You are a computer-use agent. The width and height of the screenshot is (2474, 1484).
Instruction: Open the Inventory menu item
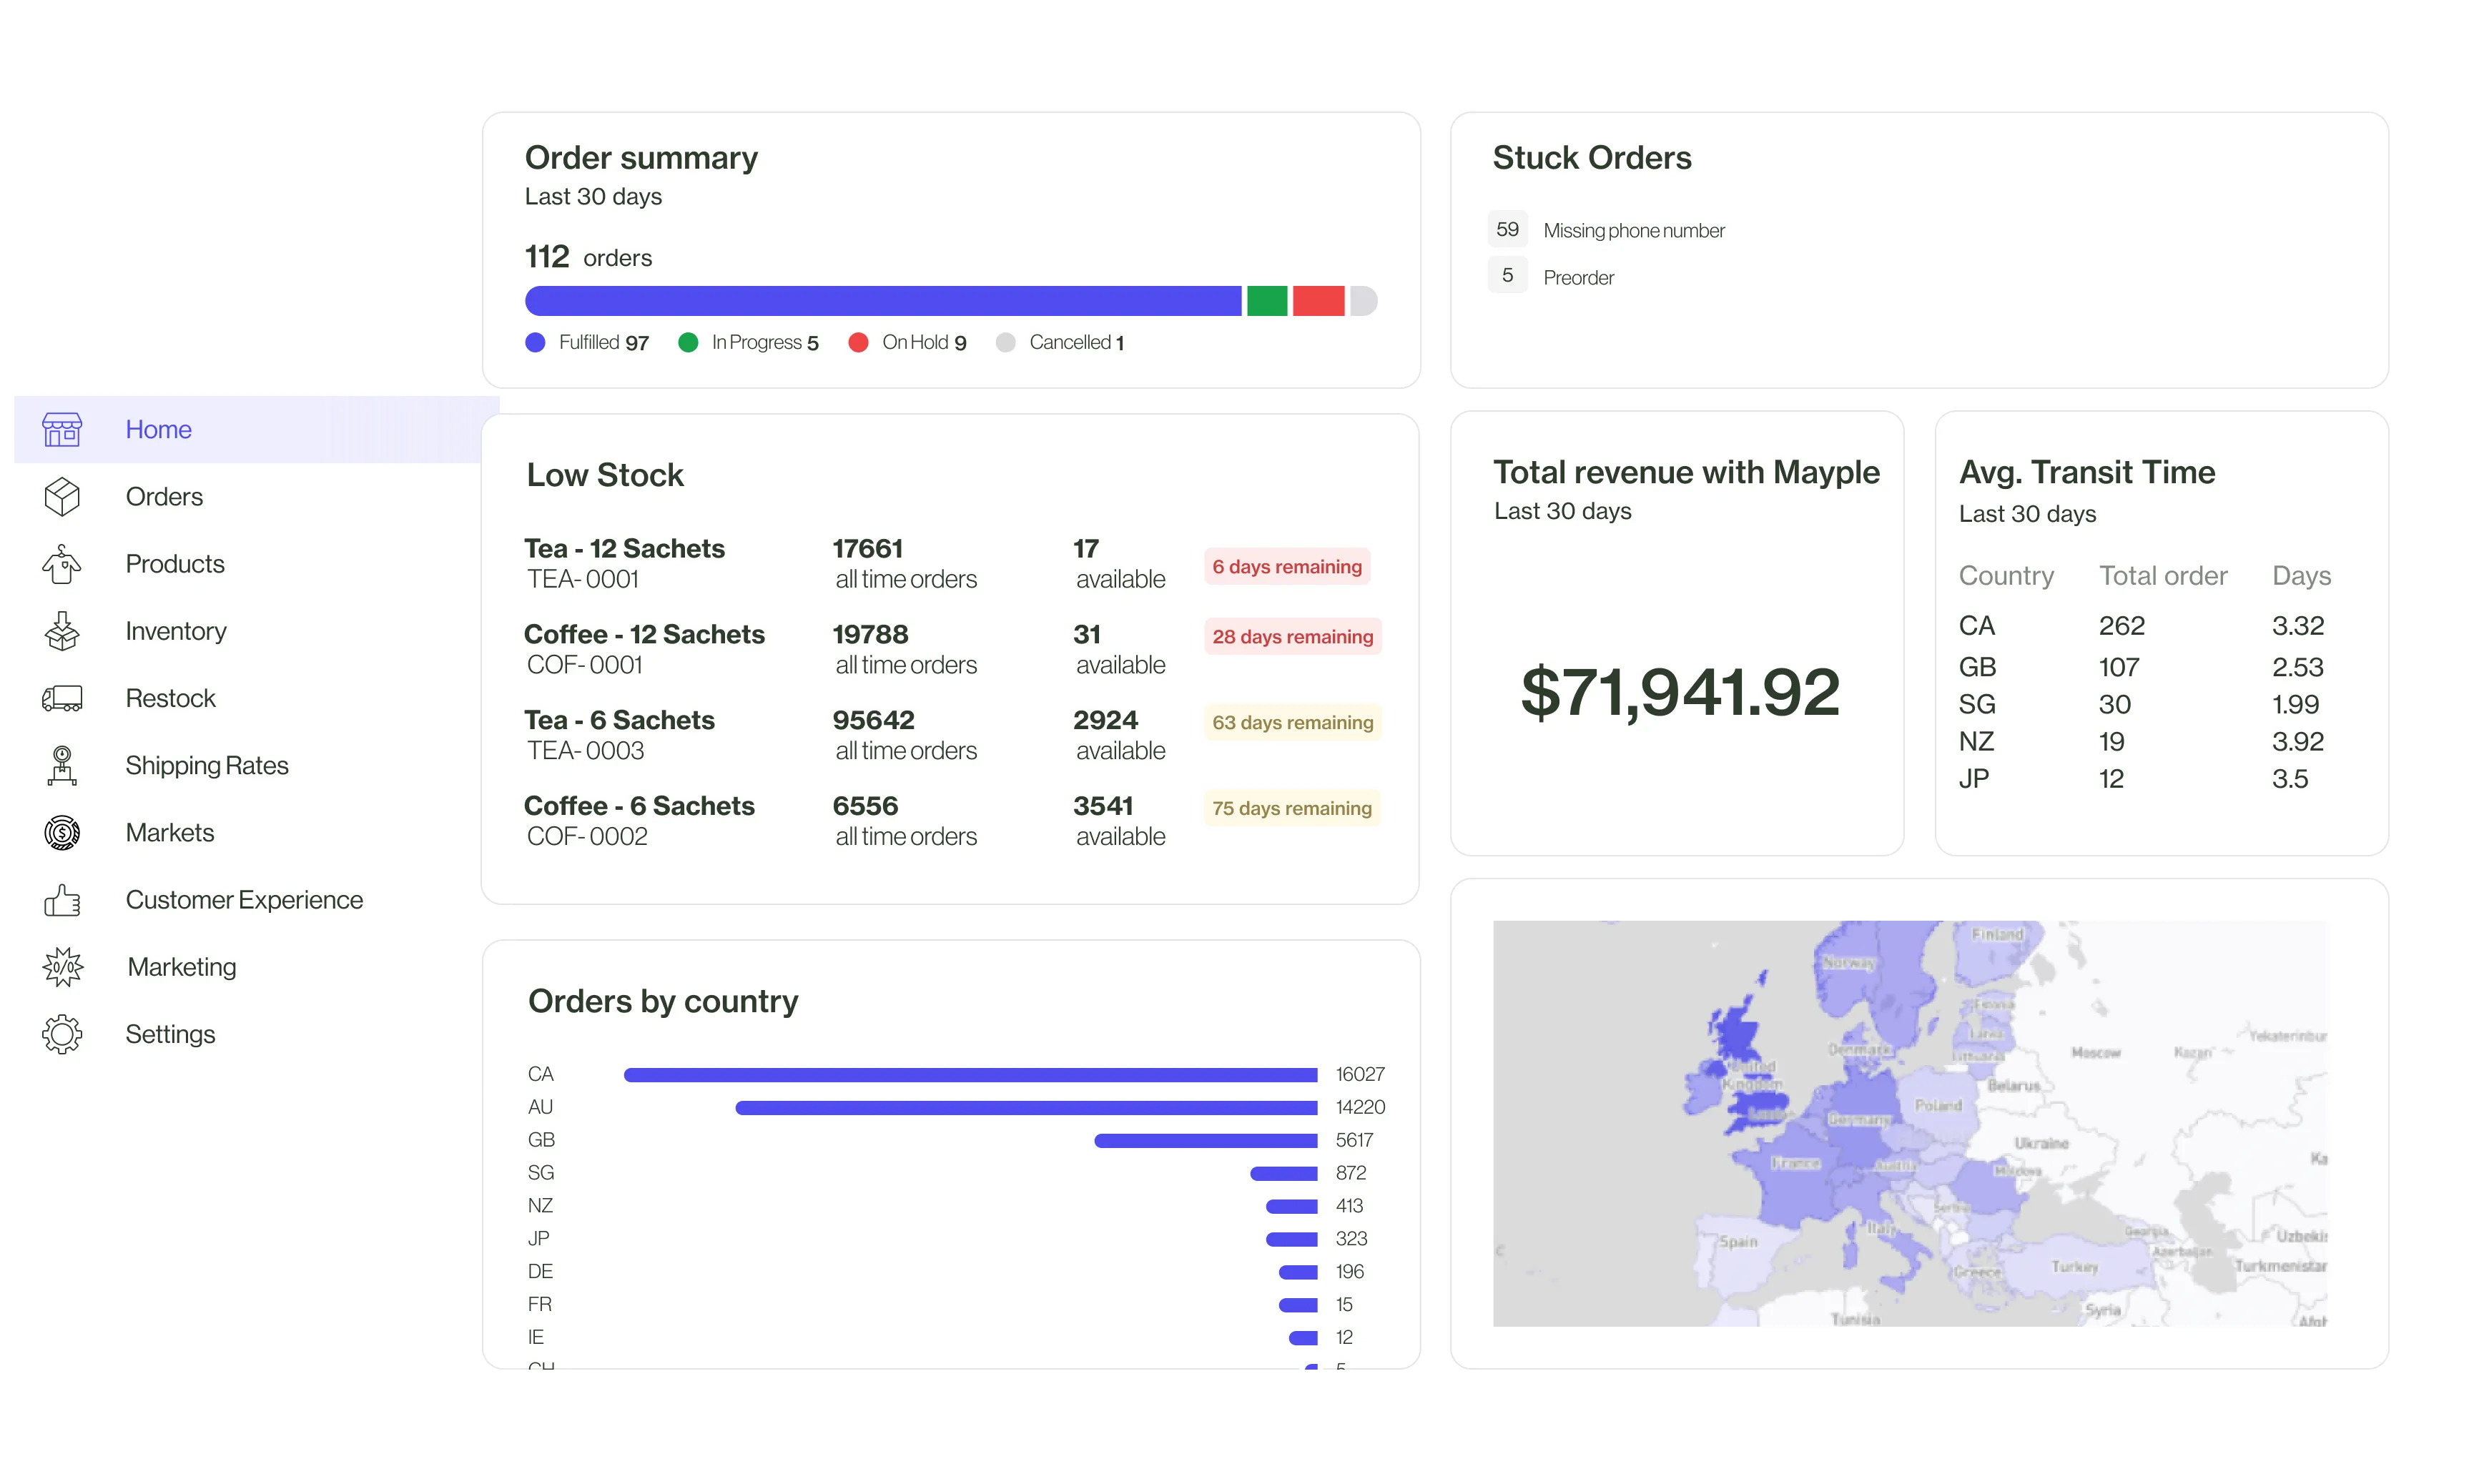pyautogui.click(x=176, y=631)
